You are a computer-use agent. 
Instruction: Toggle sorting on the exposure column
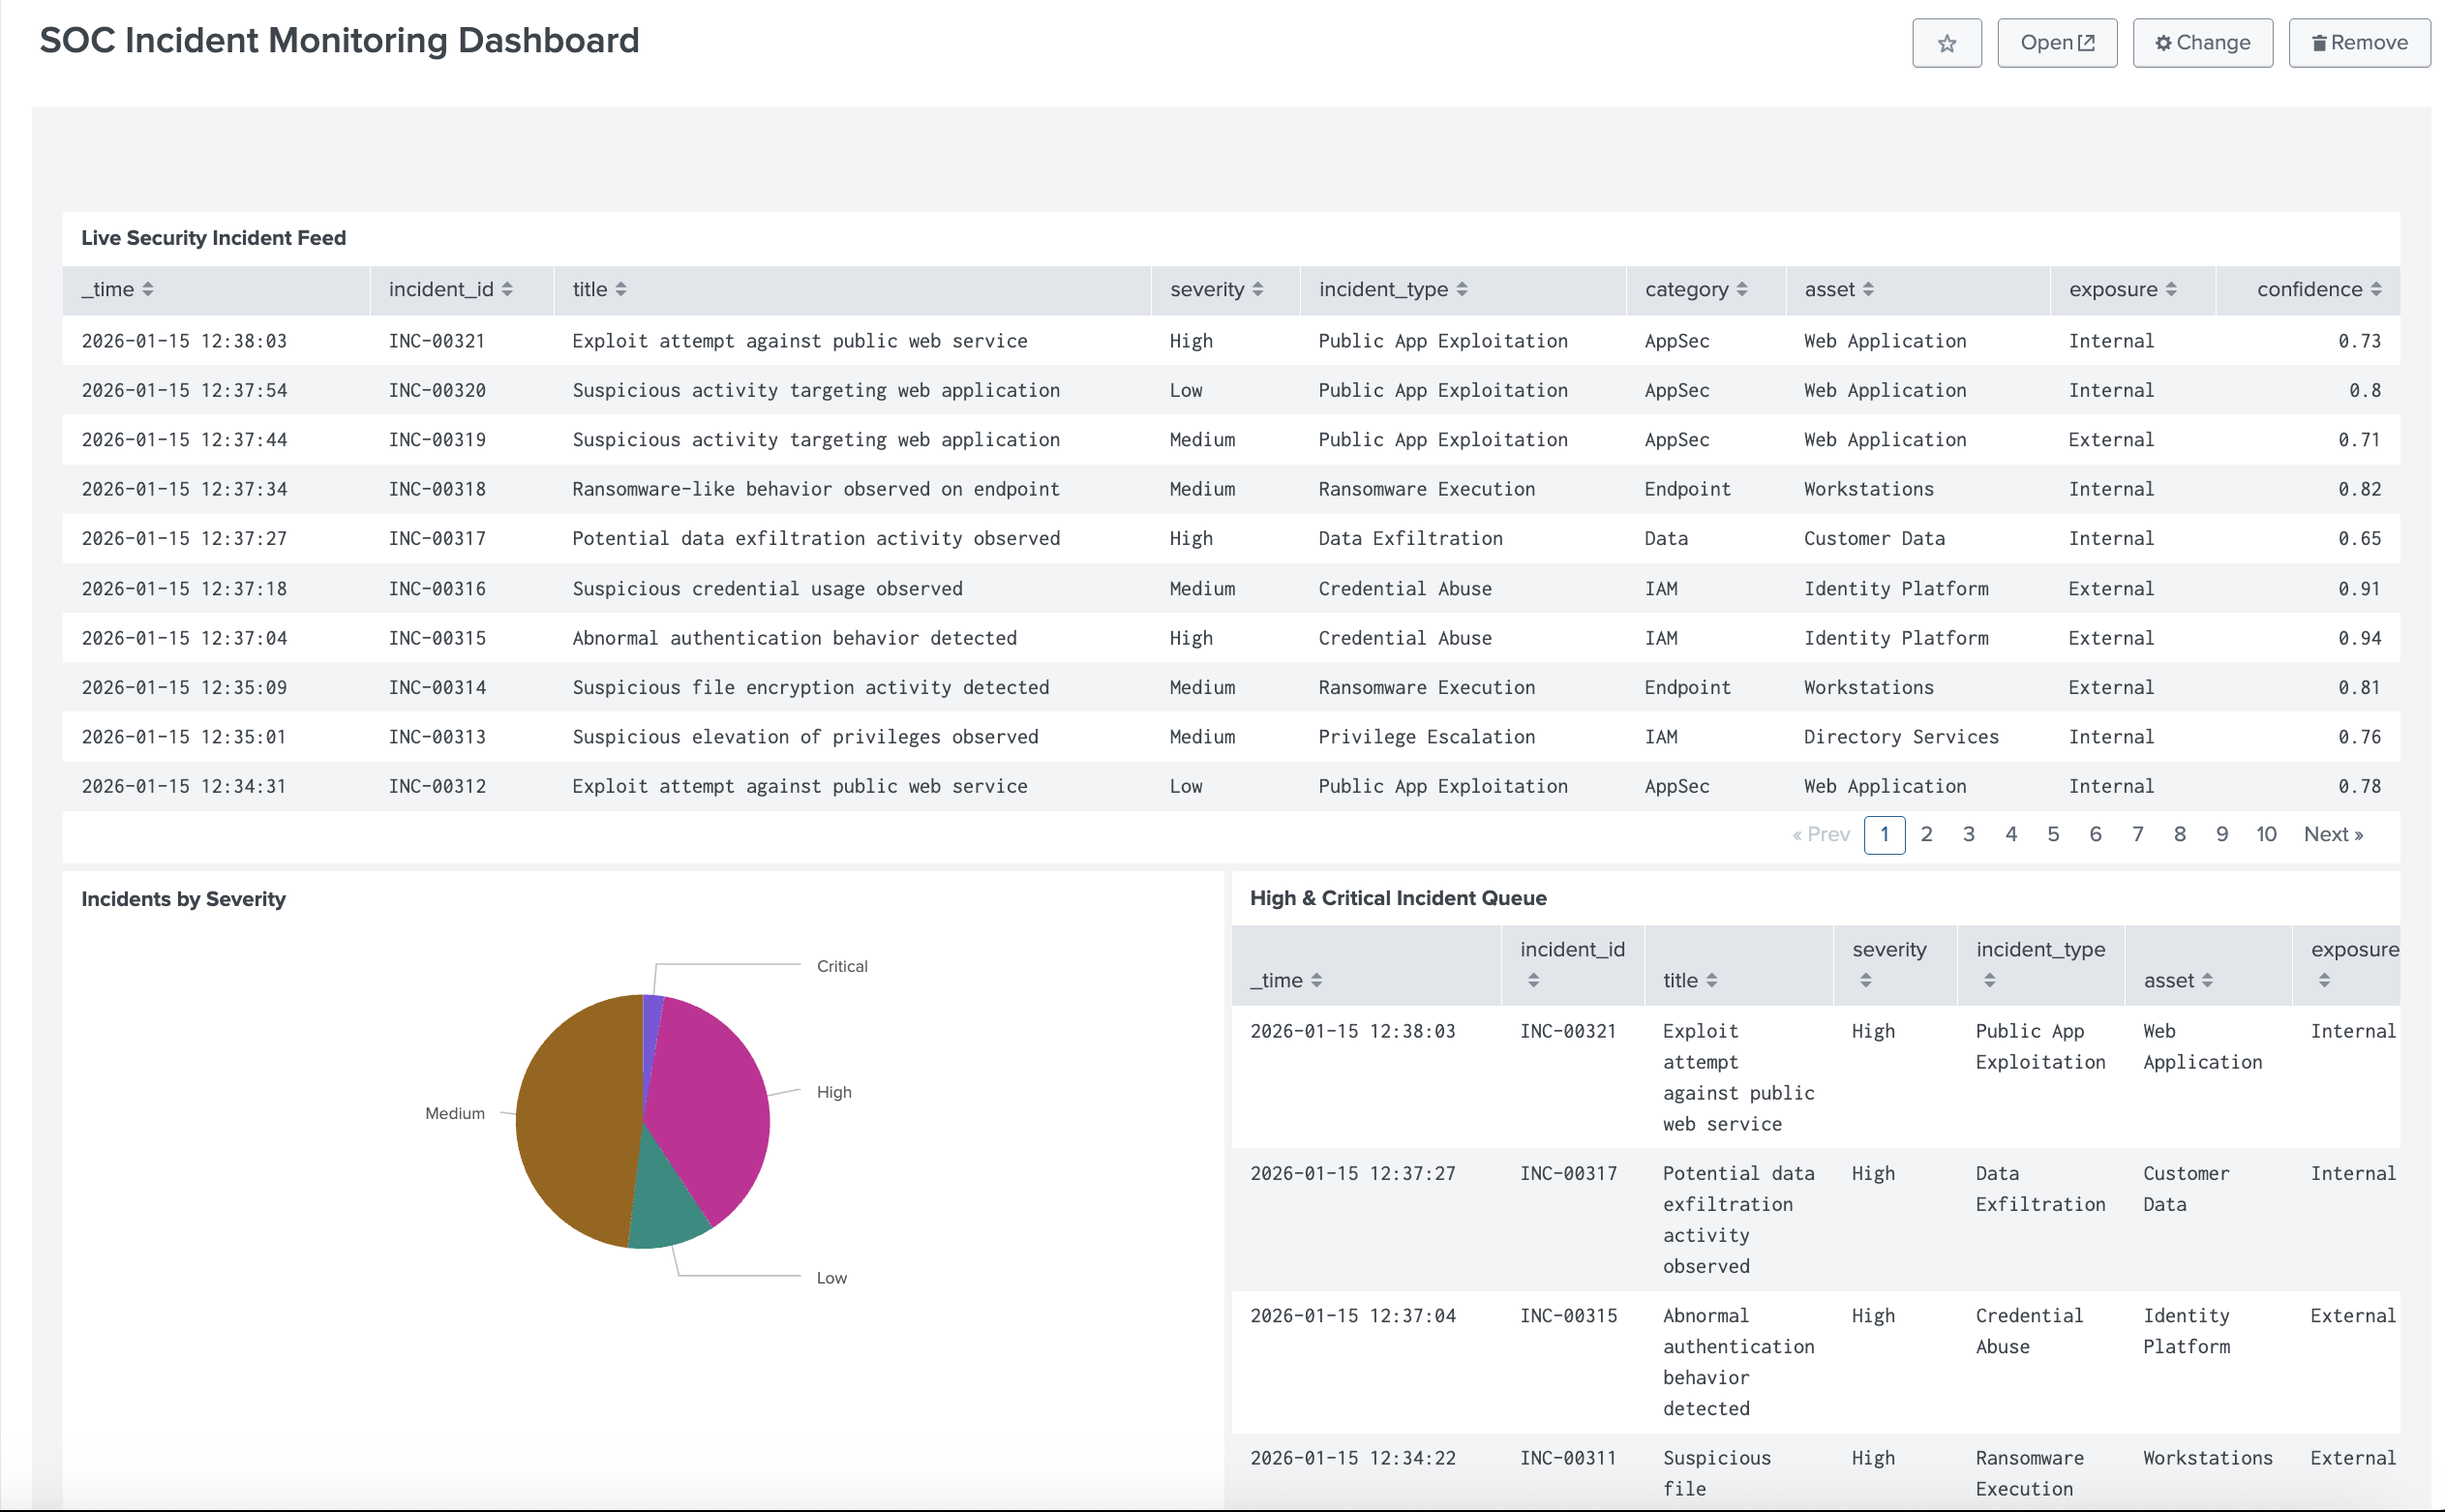point(2171,289)
